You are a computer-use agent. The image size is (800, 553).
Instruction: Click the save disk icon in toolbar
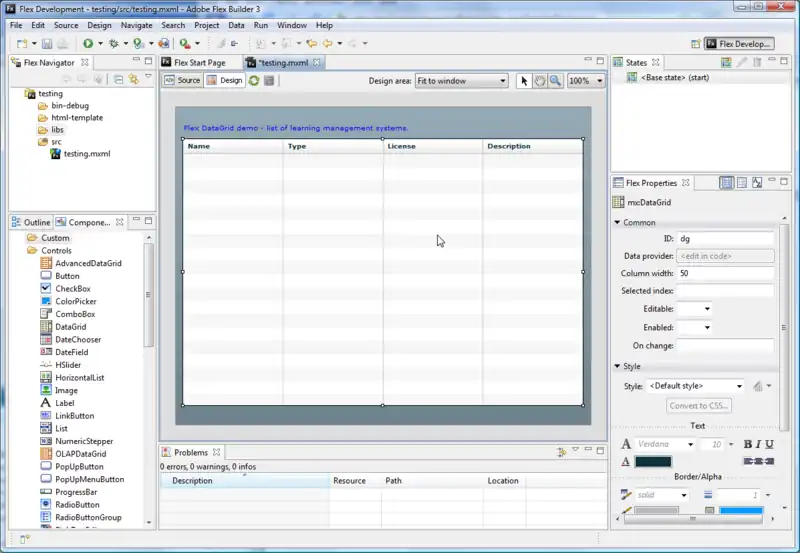[47, 44]
